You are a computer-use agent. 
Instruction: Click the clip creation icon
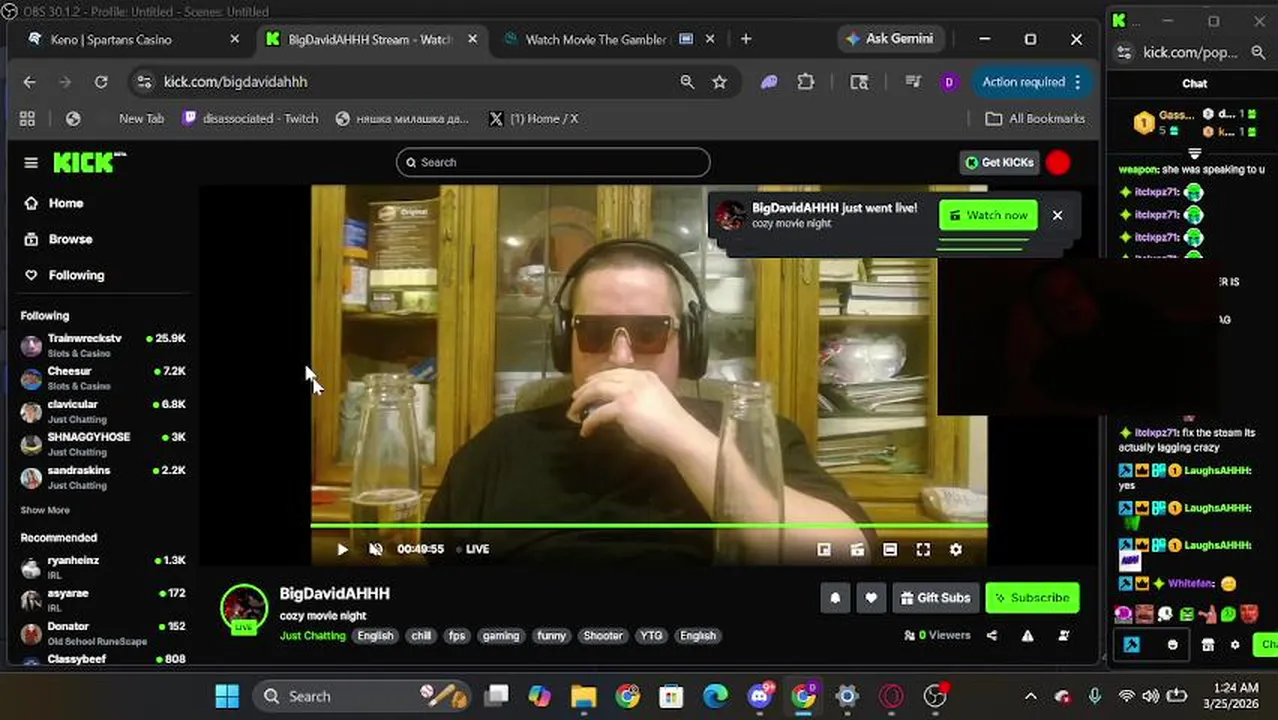coord(857,549)
